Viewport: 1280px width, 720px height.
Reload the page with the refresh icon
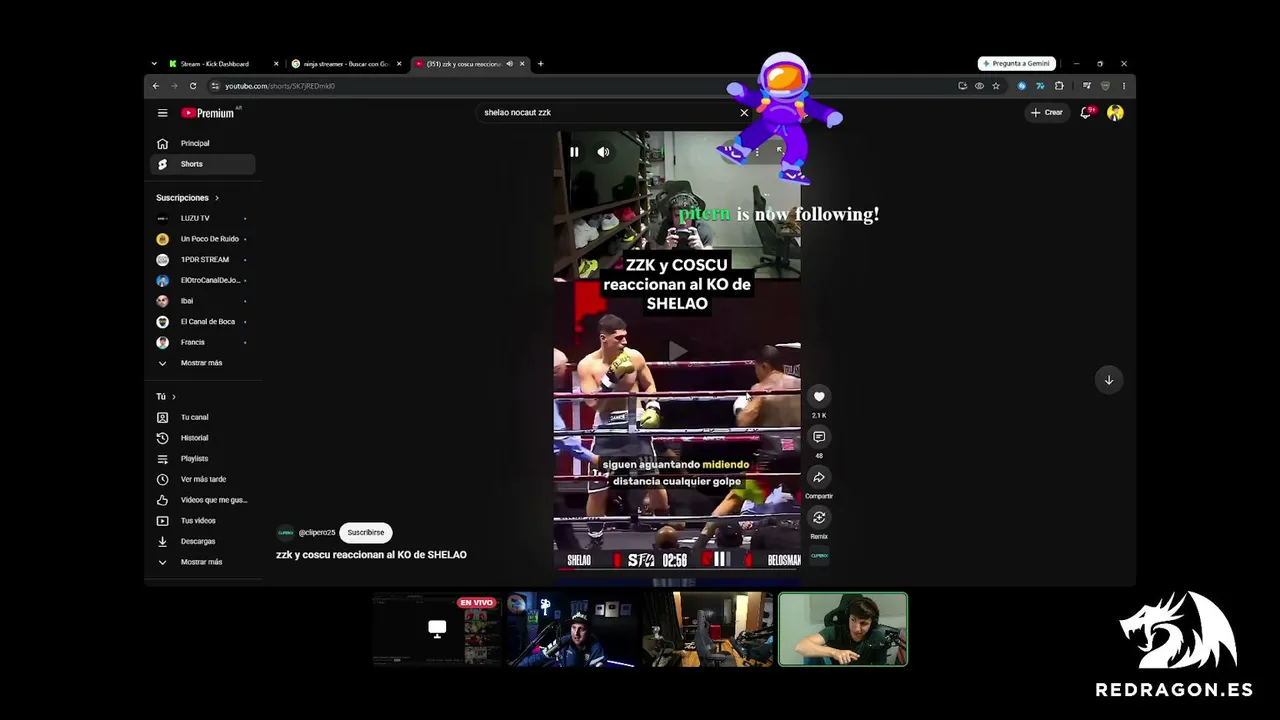click(x=193, y=86)
